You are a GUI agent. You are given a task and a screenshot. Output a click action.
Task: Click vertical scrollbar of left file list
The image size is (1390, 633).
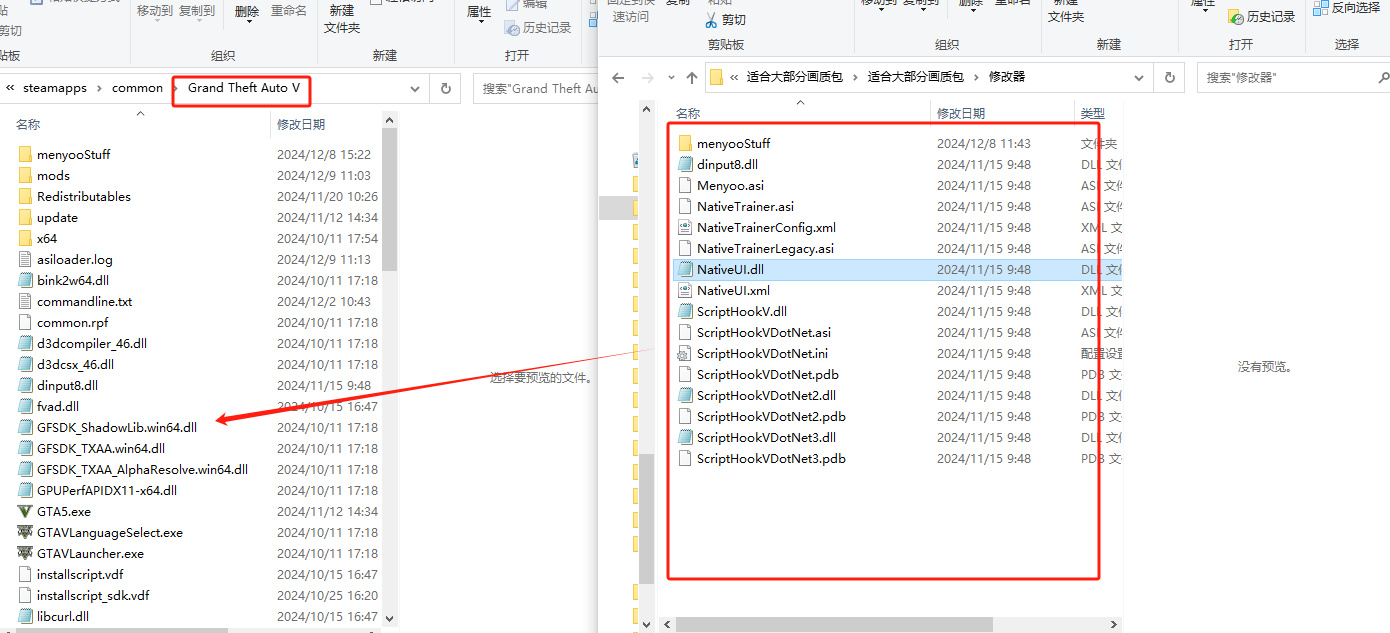390,200
